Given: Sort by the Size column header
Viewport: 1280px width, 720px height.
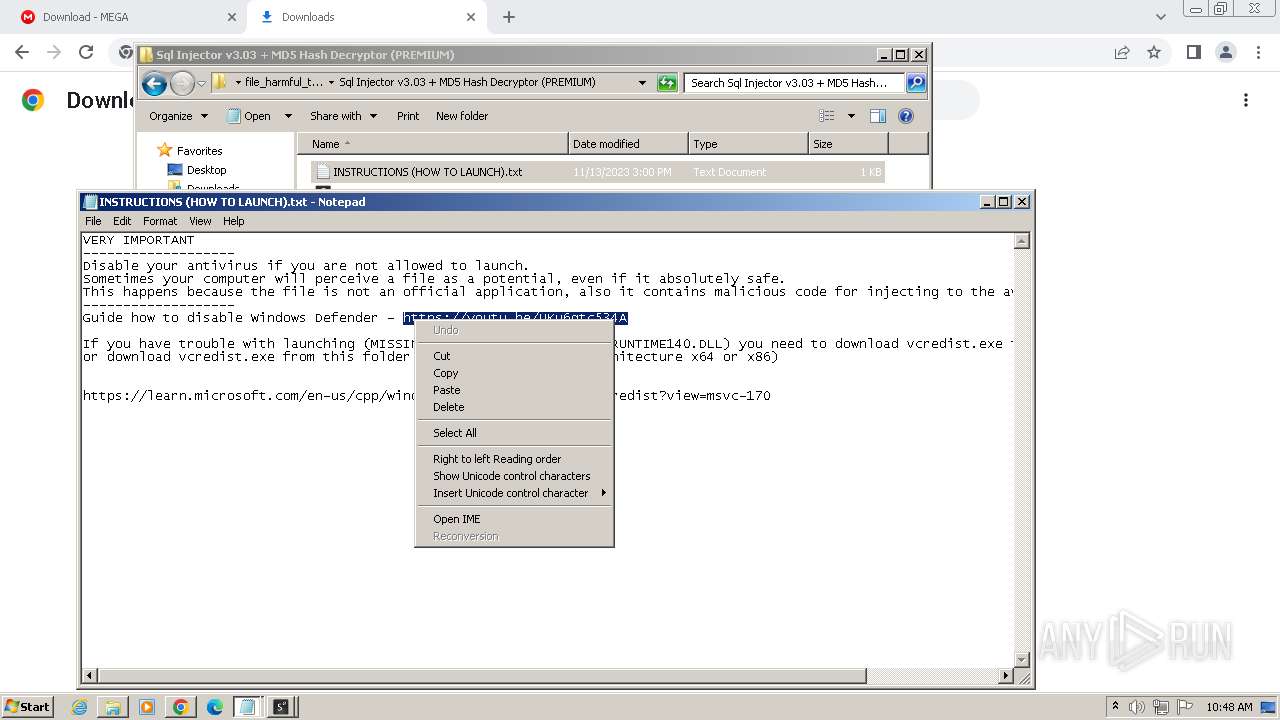Looking at the screenshot, I should 848,144.
